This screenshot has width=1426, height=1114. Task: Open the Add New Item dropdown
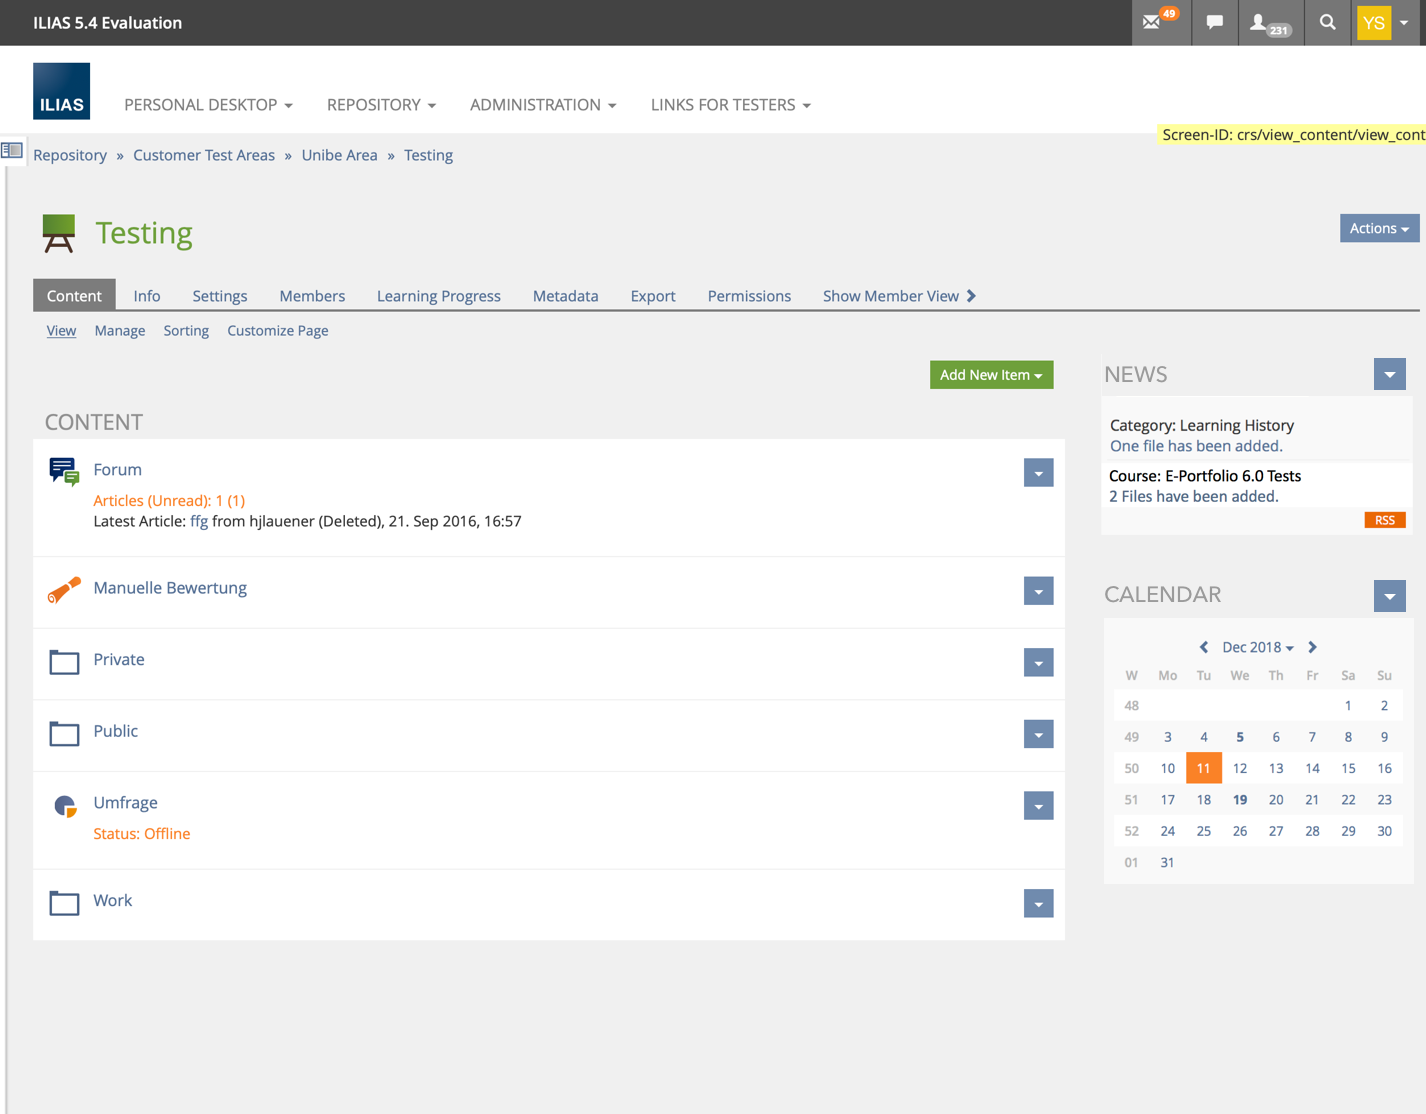[x=990, y=375]
